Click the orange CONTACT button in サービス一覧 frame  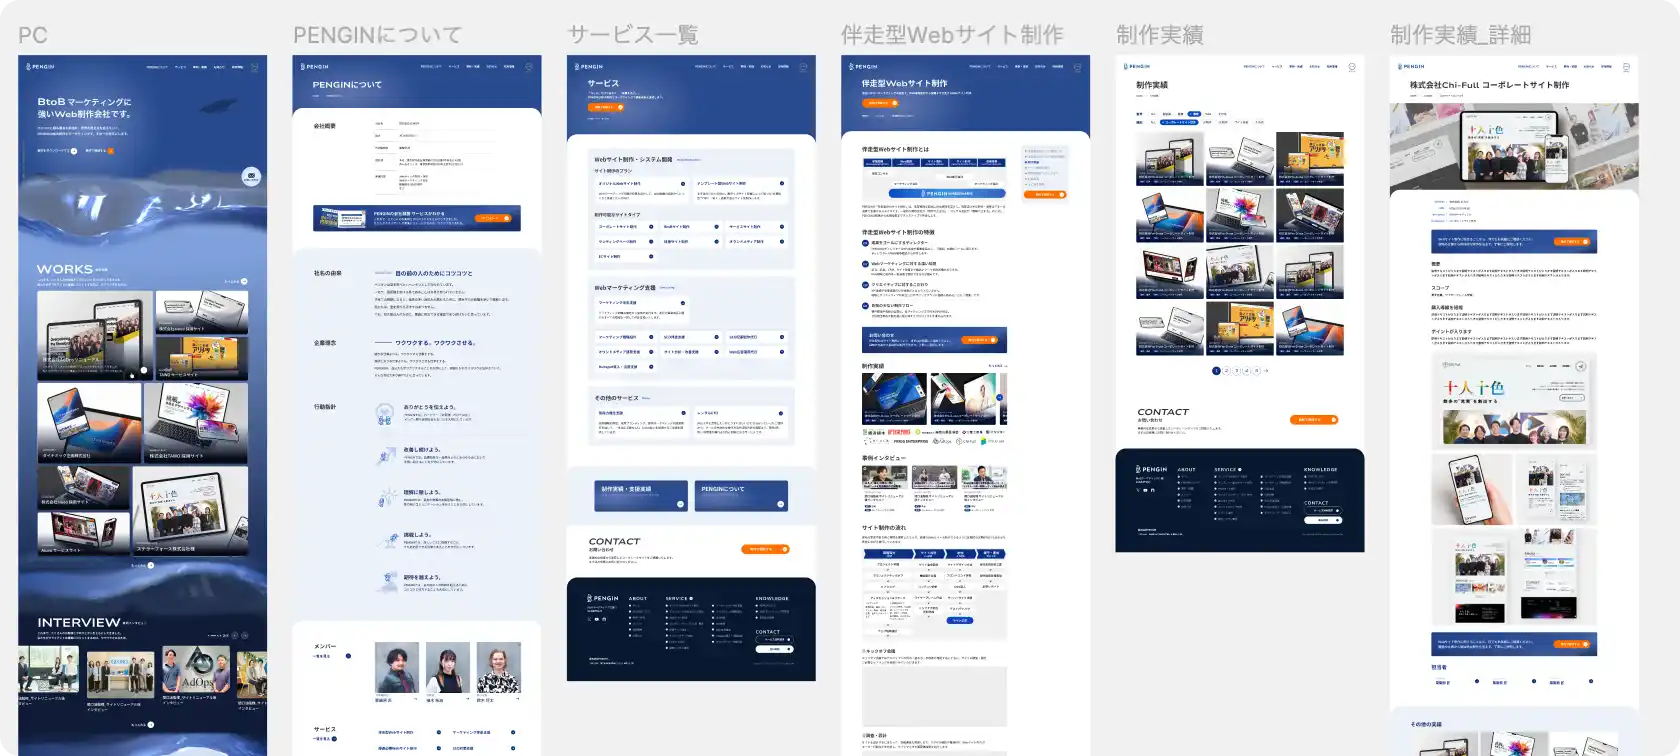[x=765, y=549]
